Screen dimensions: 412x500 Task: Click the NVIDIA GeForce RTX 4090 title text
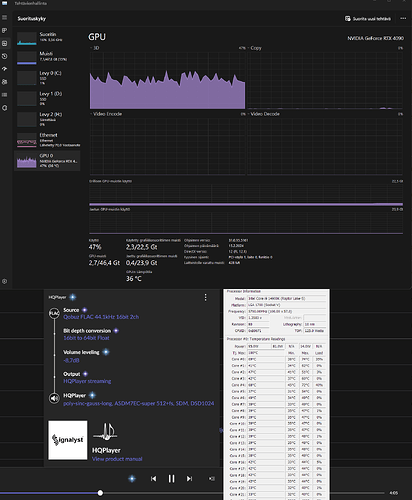point(375,38)
